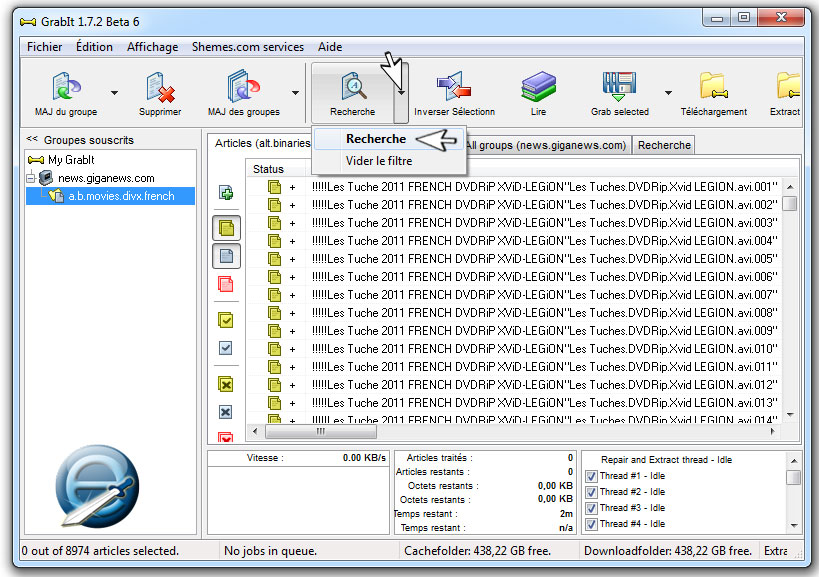
Task: Open the Édition menu
Action: [x=94, y=47]
